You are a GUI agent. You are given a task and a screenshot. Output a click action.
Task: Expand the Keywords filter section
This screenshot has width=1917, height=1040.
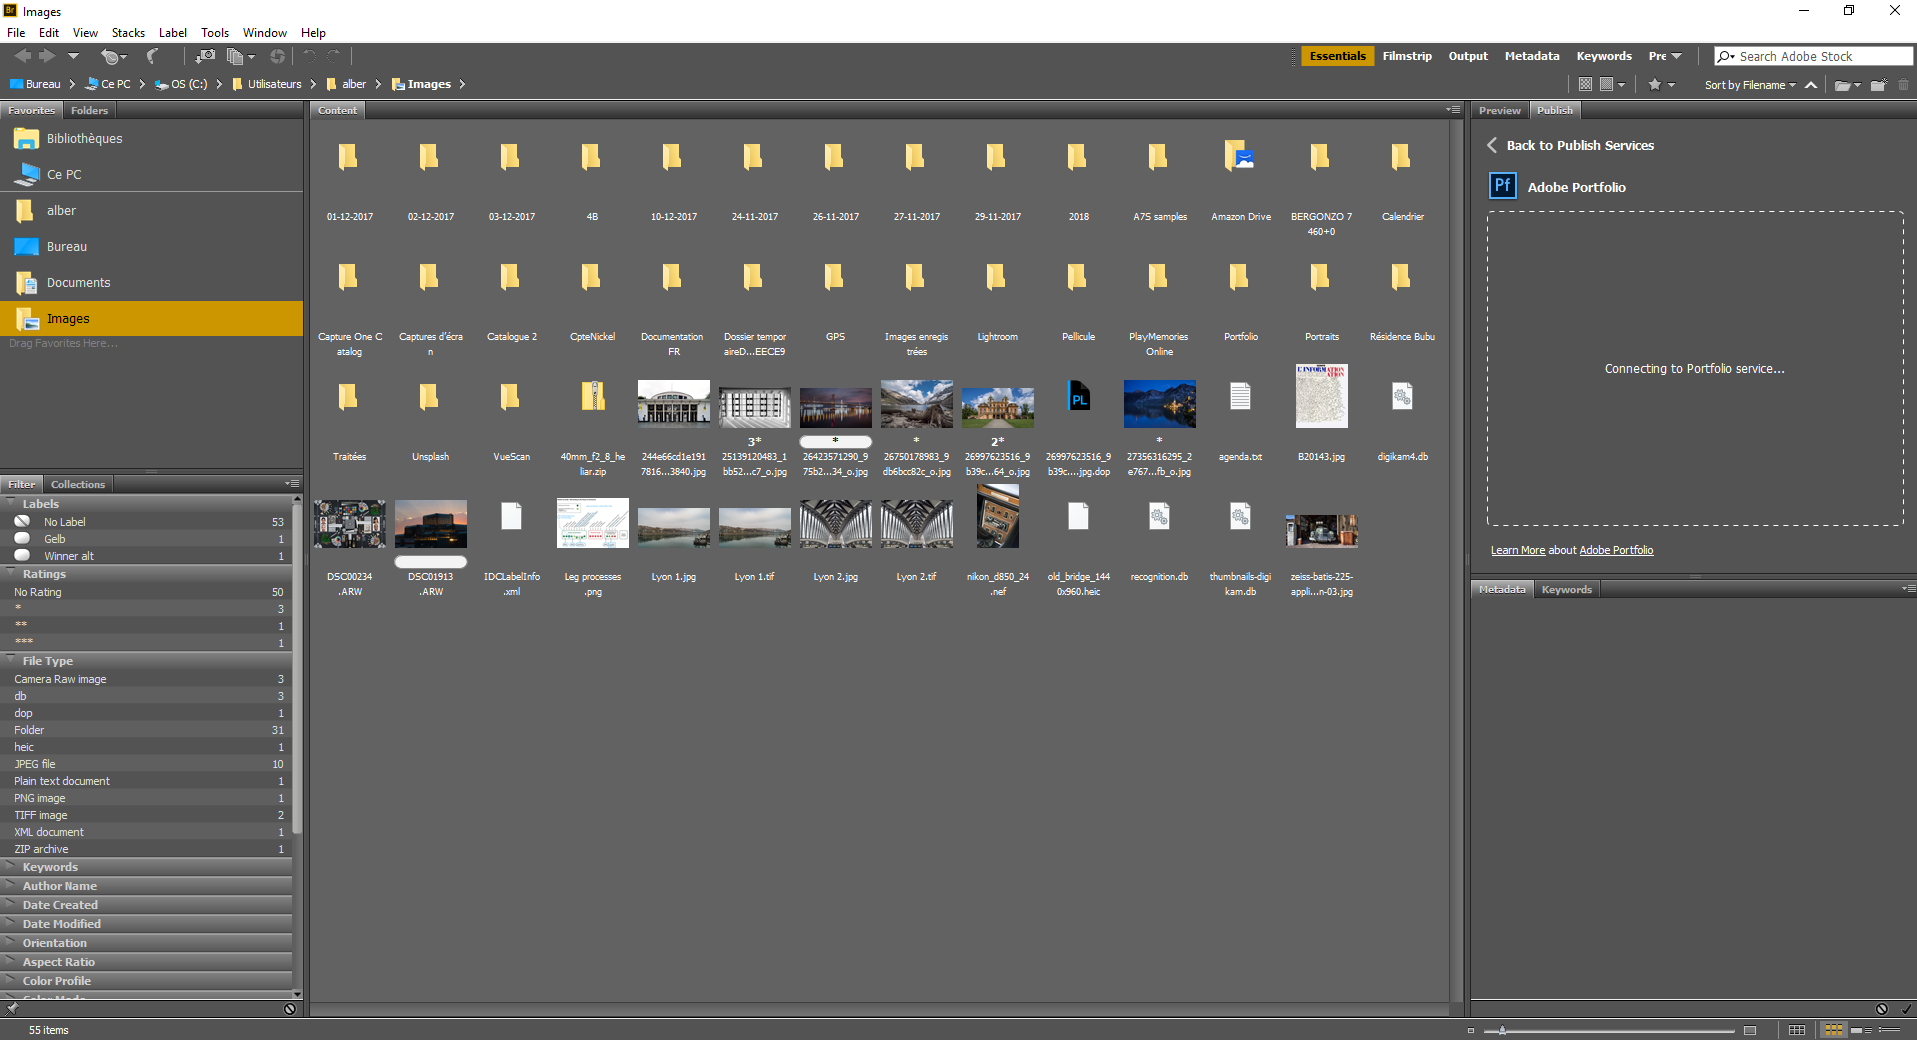50,867
